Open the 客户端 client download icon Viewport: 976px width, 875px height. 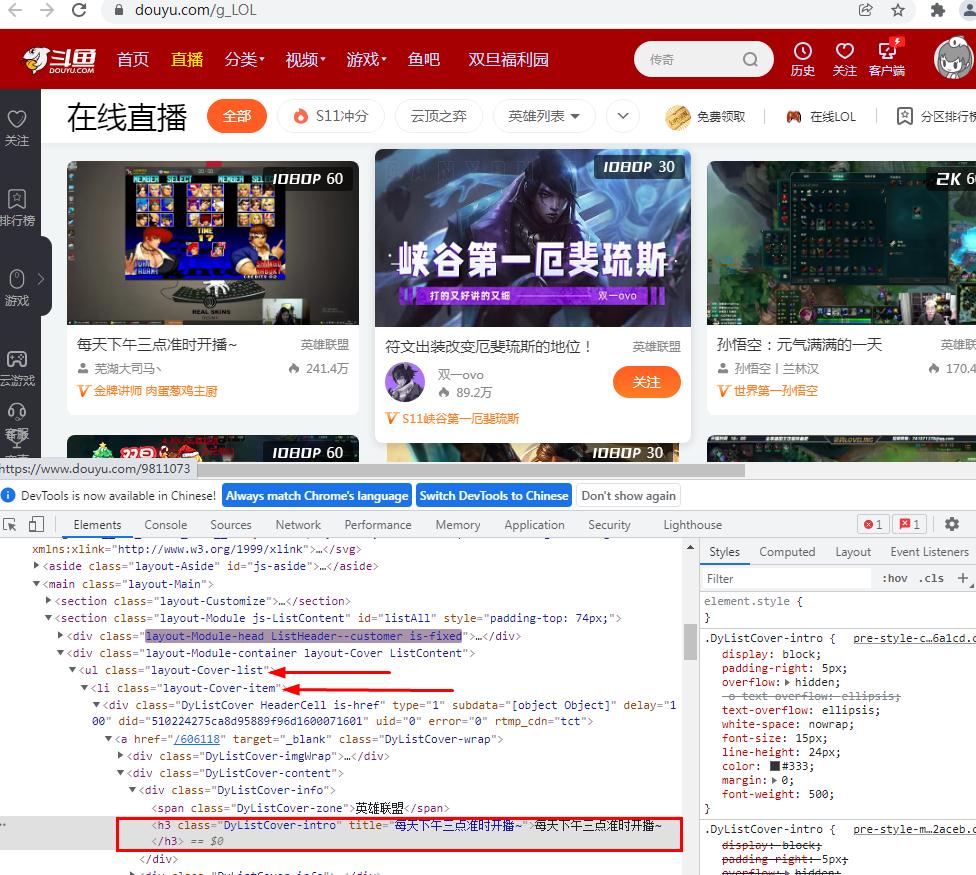tap(887, 59)
